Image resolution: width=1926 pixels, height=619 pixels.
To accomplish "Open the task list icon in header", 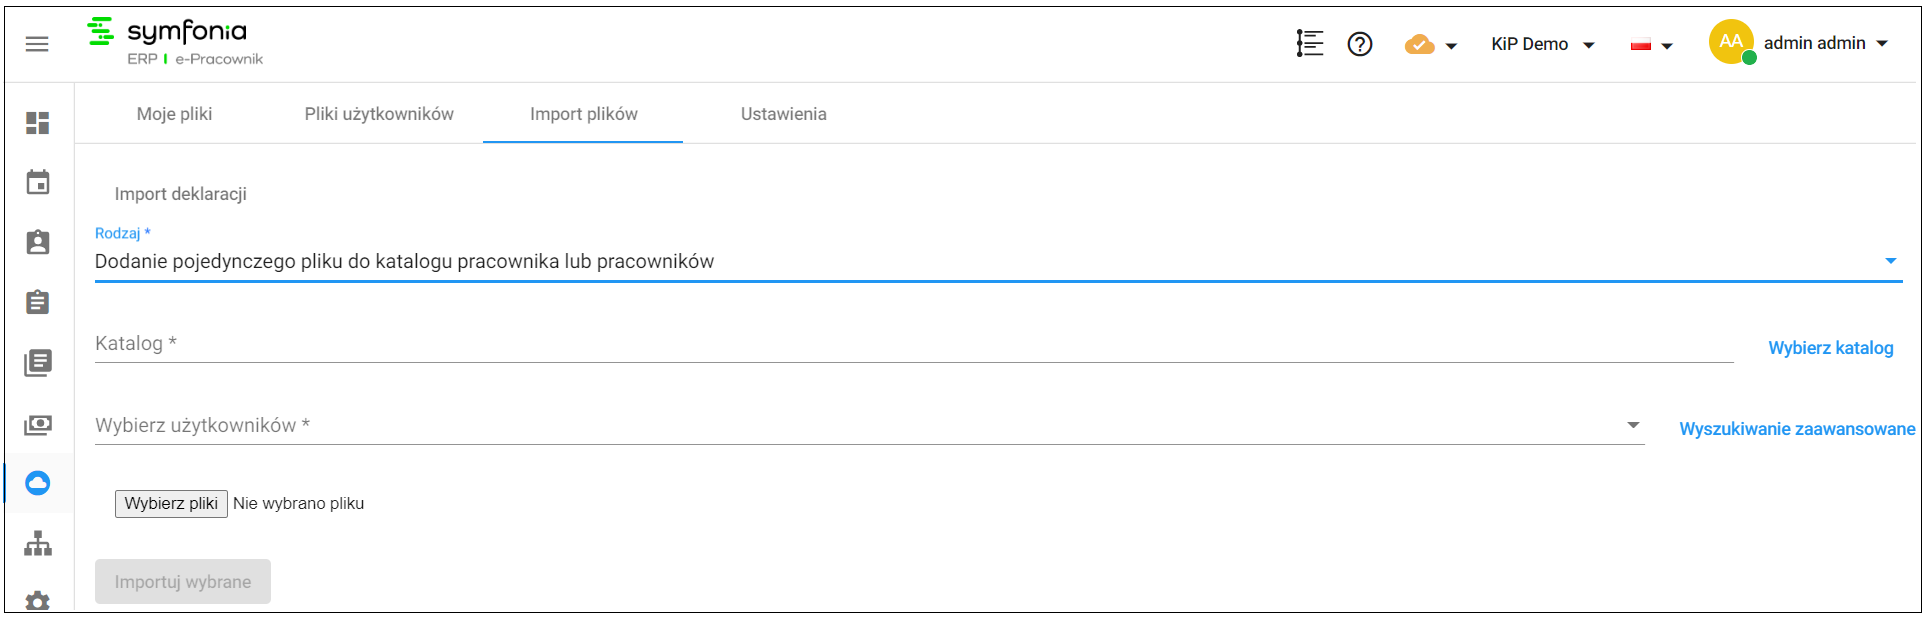I will pyautogui.click(x=1310, y=44).
